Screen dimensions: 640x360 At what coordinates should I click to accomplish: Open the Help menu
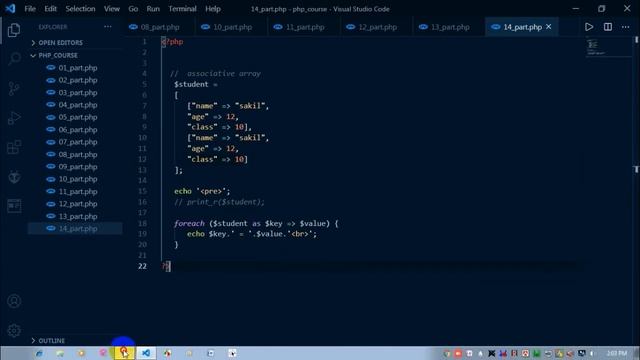pos(213,9)
